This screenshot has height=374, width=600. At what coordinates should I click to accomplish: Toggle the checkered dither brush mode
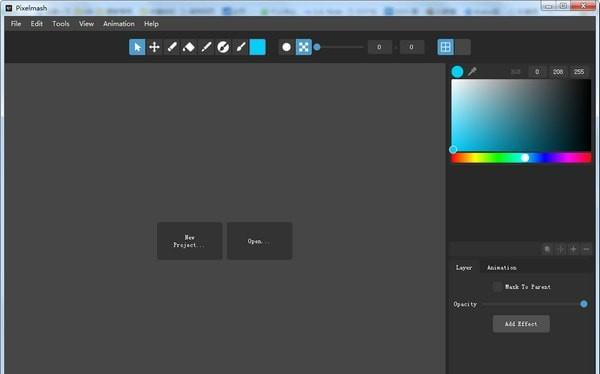click(x=303, y=47)
